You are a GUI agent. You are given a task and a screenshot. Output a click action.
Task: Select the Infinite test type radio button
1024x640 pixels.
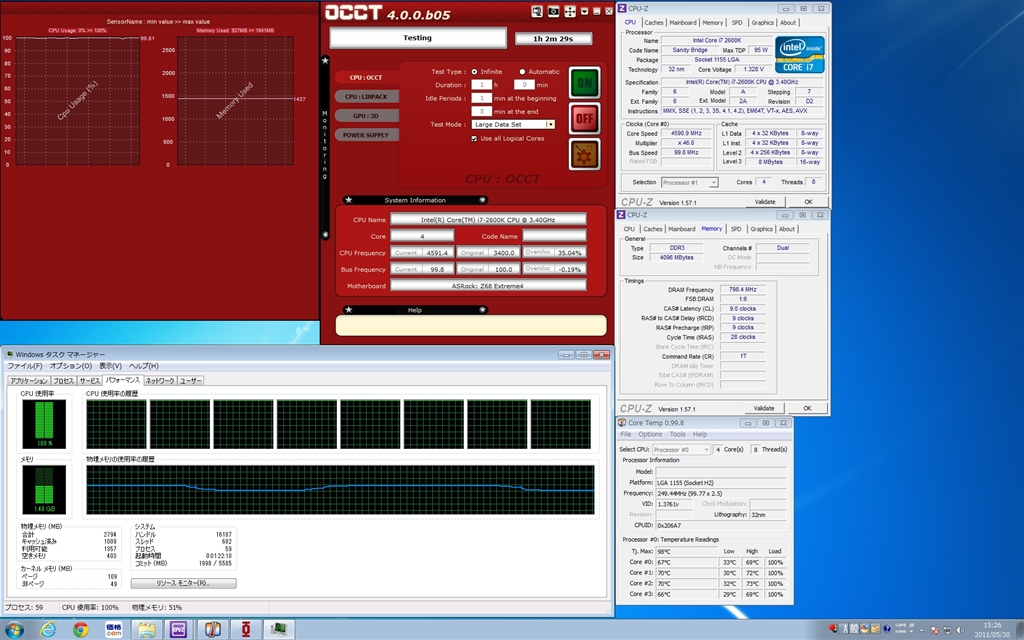(473, 72)
